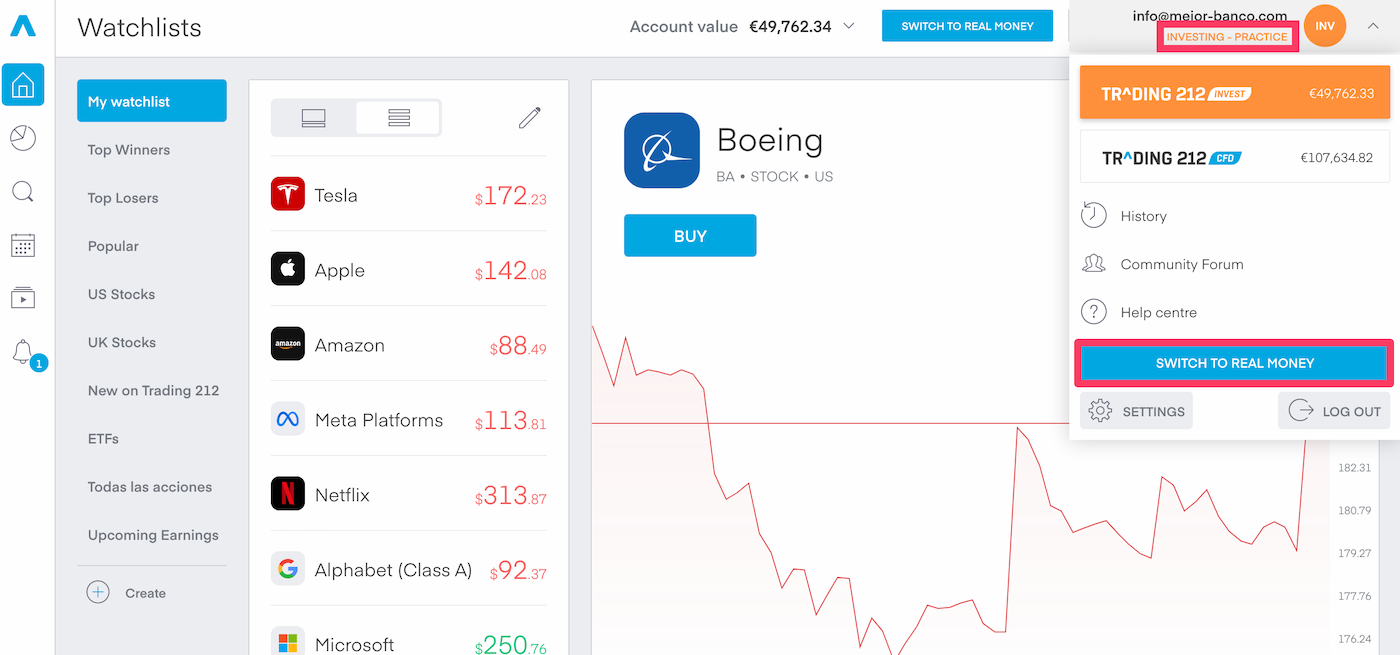Select the My watchlist tab

point(152,101)
